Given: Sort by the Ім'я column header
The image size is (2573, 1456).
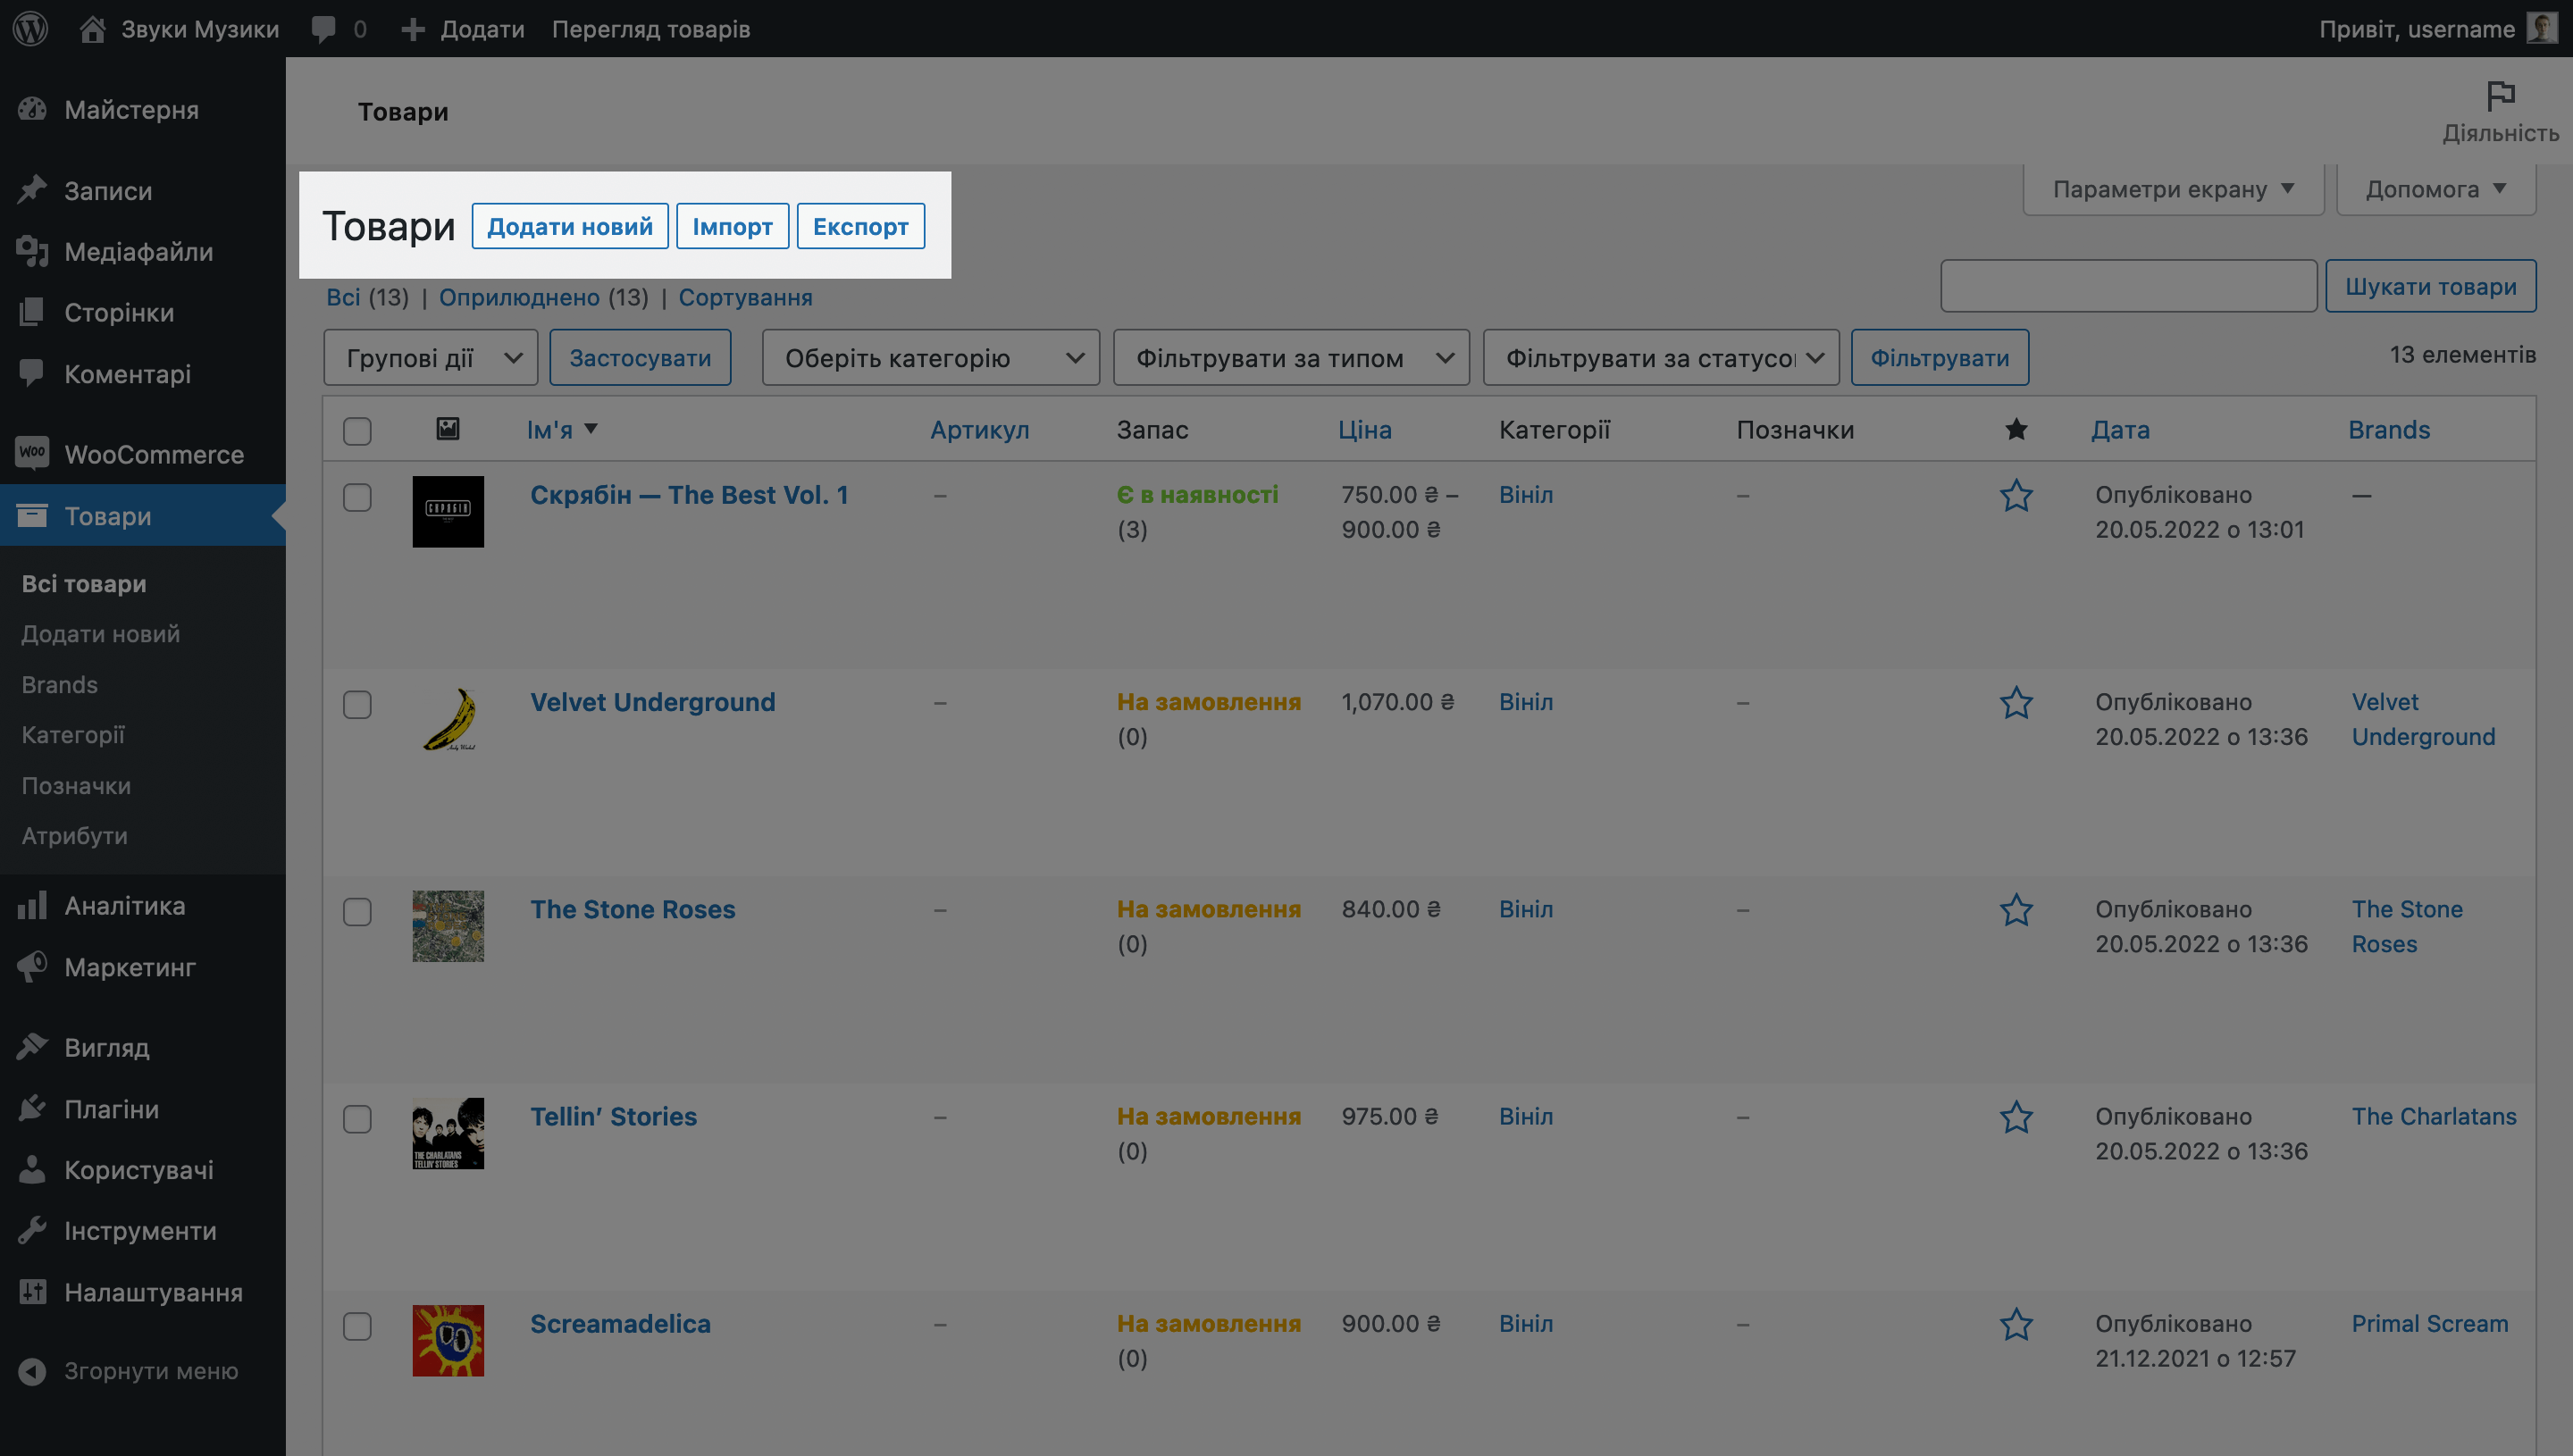Looking at the screenshot, I should tap(562, 429).
